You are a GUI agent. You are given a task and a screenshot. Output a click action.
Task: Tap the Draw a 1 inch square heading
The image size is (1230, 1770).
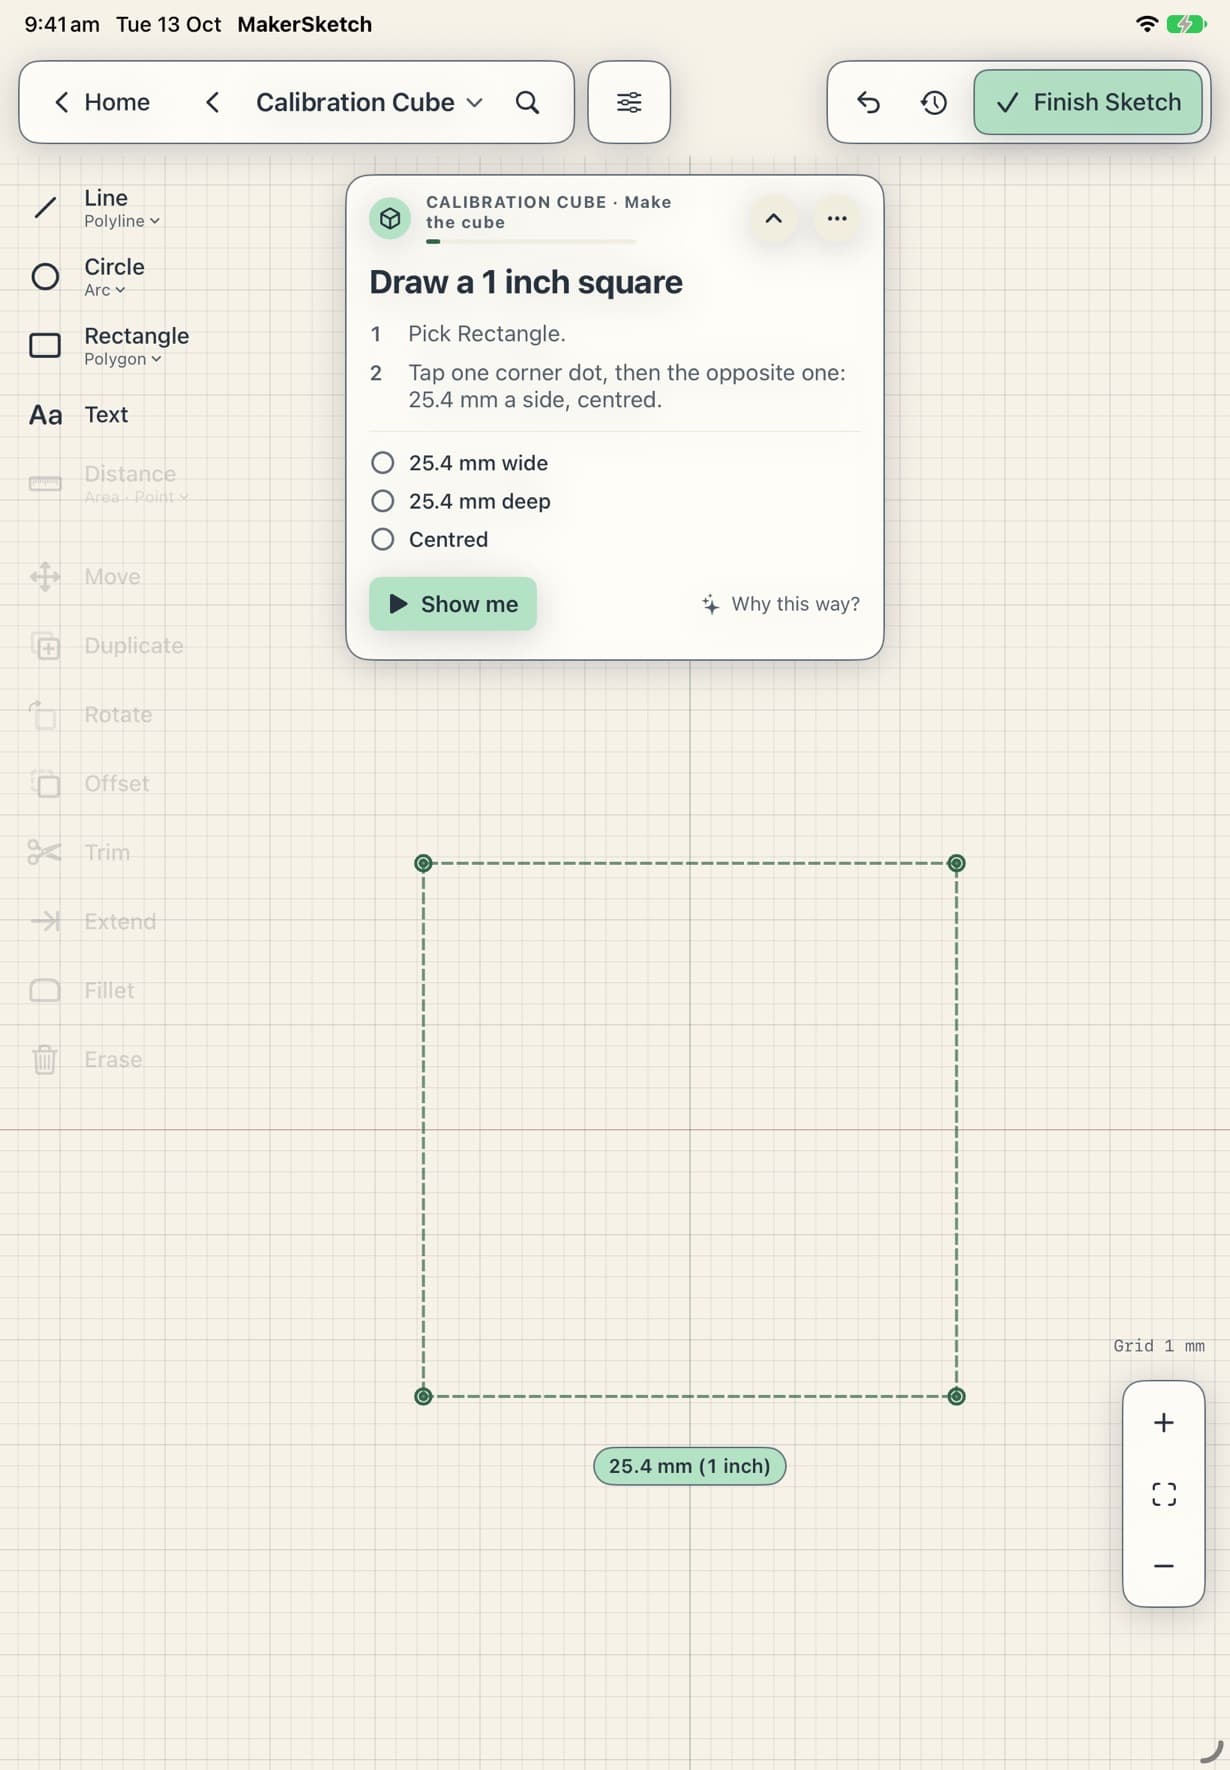[526, 282]
